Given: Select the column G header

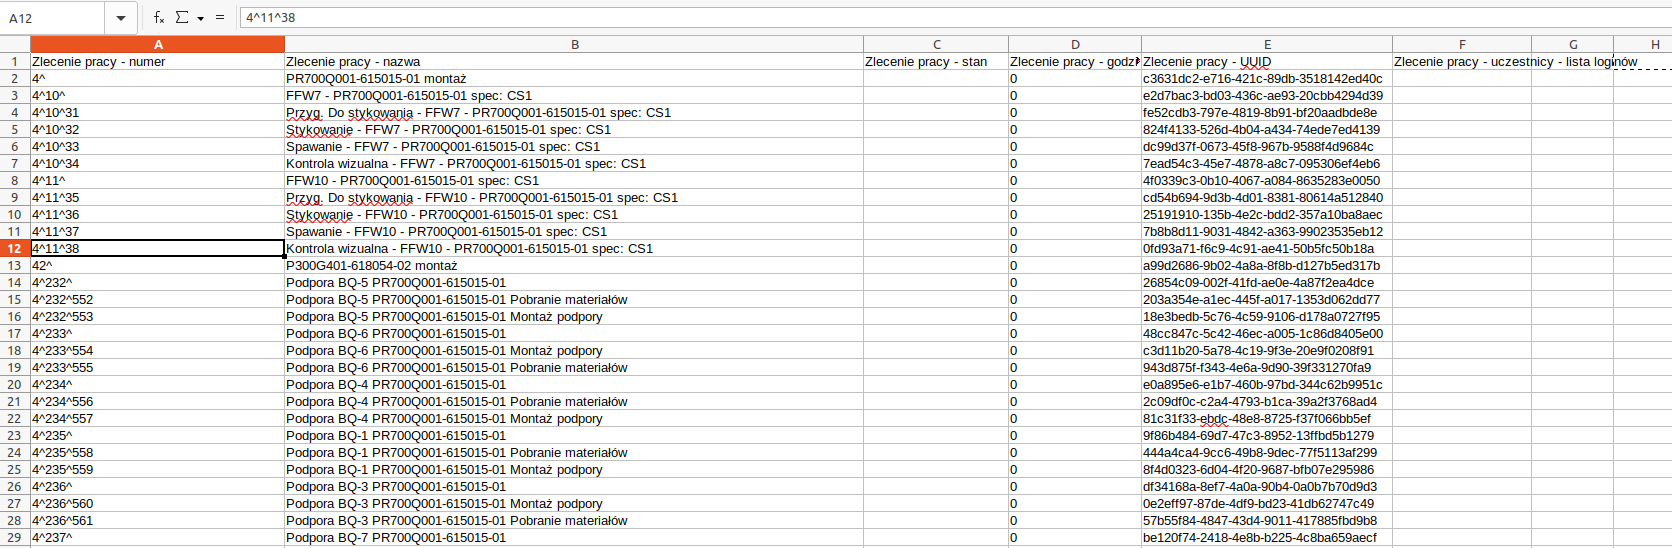Looking at the screenshot, I should point(1572,44).
